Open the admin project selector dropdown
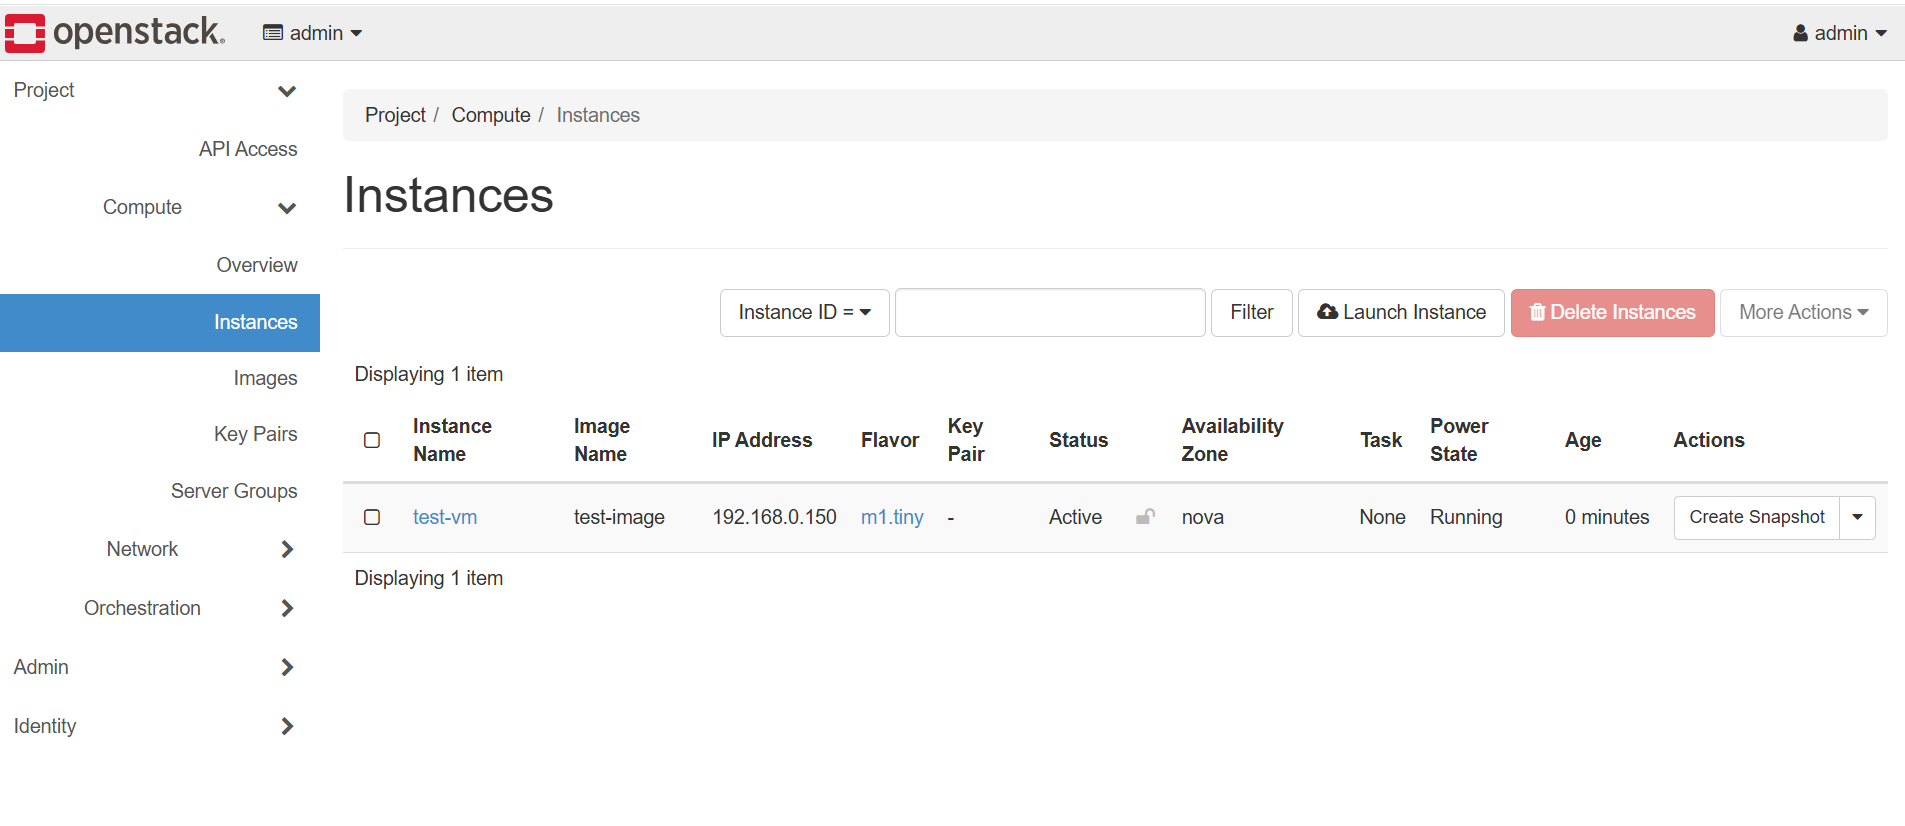1905x826 pixels. pyautogui.click(x=312, y=33)
